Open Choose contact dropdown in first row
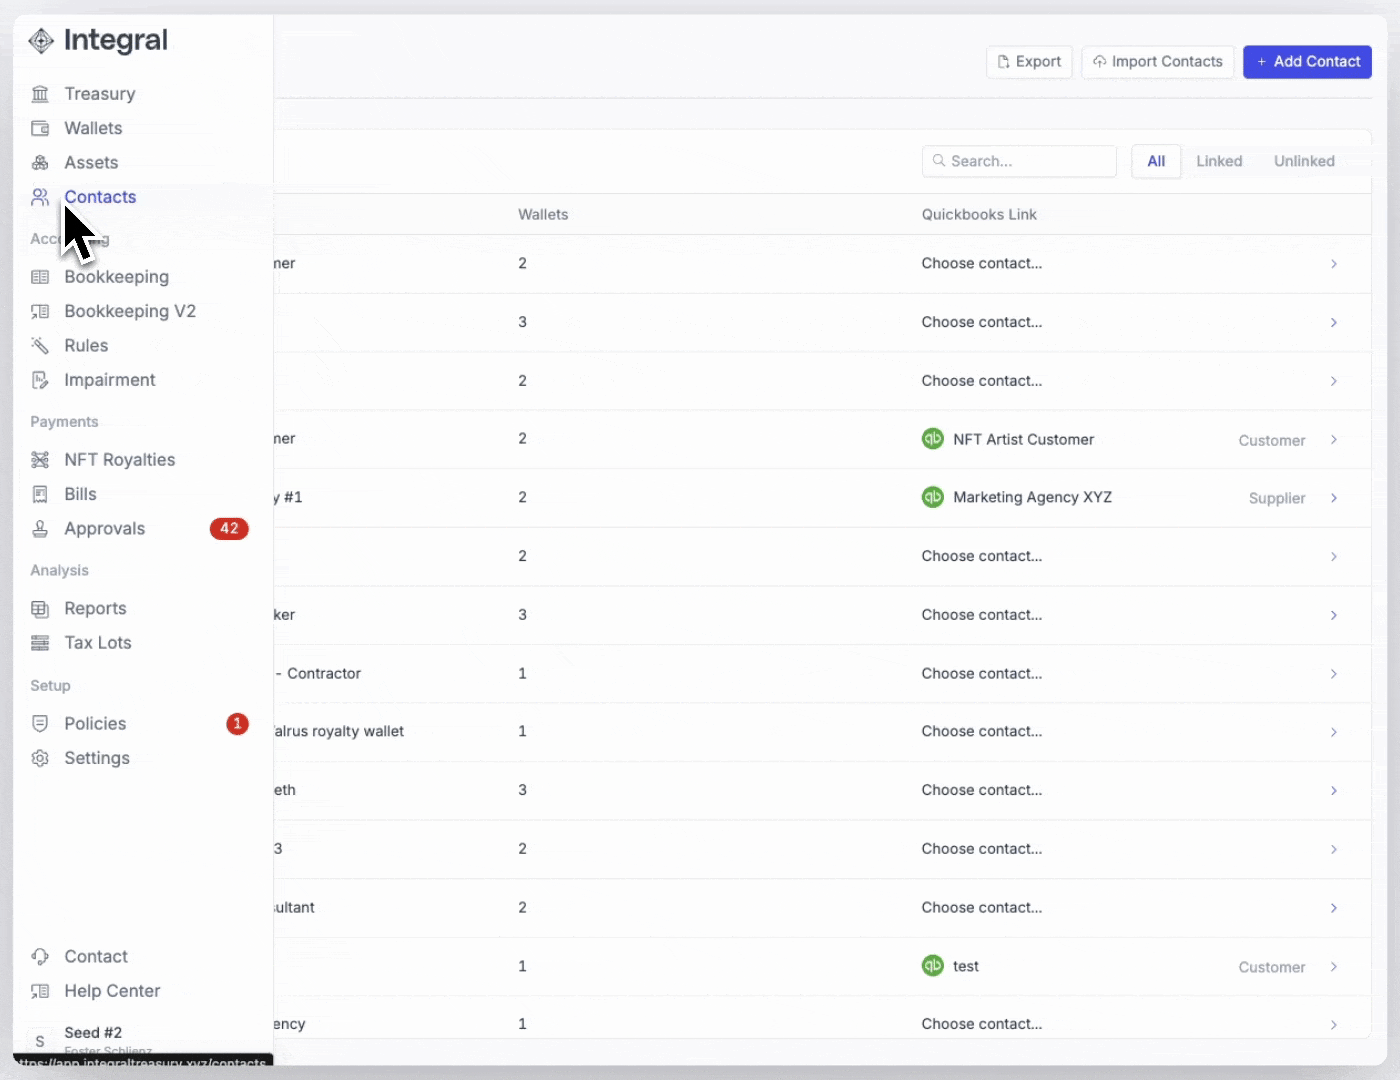Screen dimensions: 1400x1080 (x=981, y=264)
